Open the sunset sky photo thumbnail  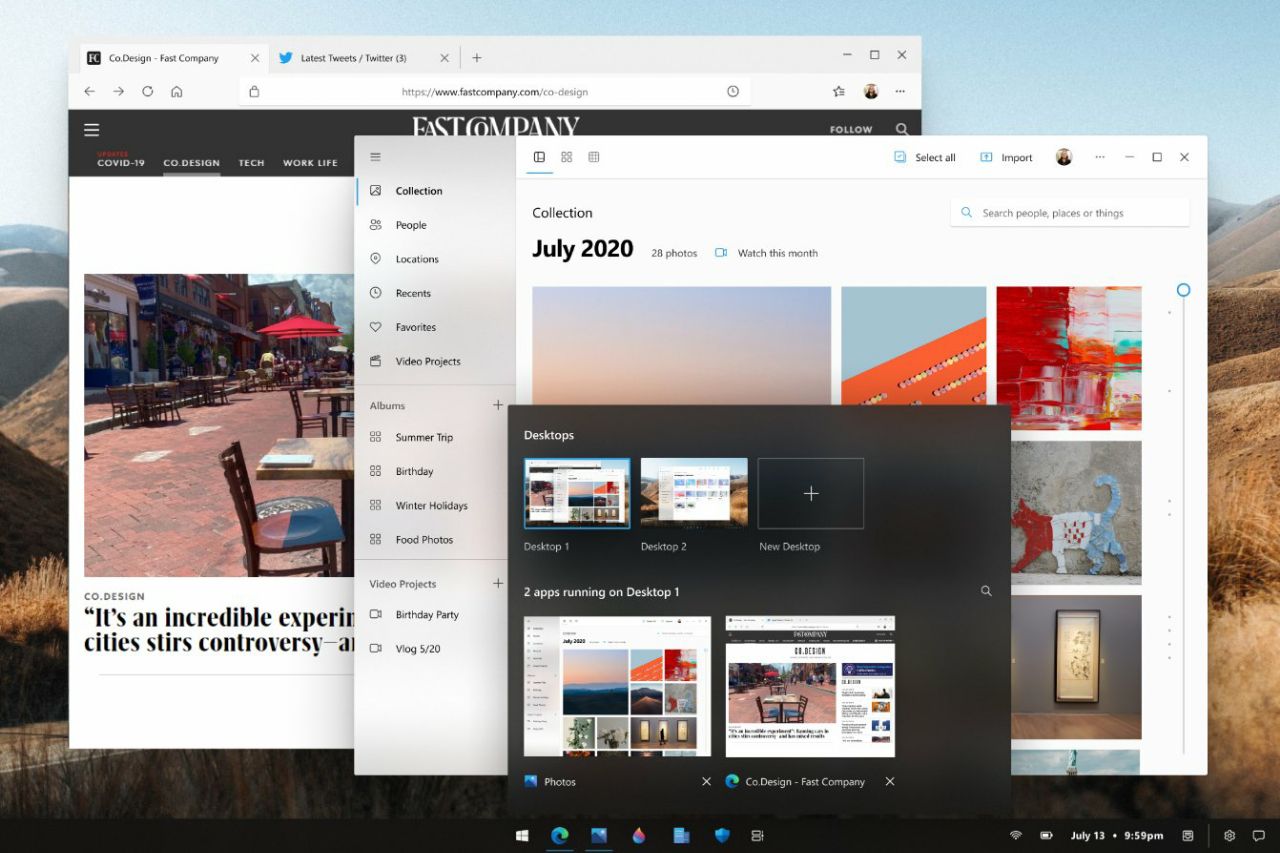tap(681, 346)
